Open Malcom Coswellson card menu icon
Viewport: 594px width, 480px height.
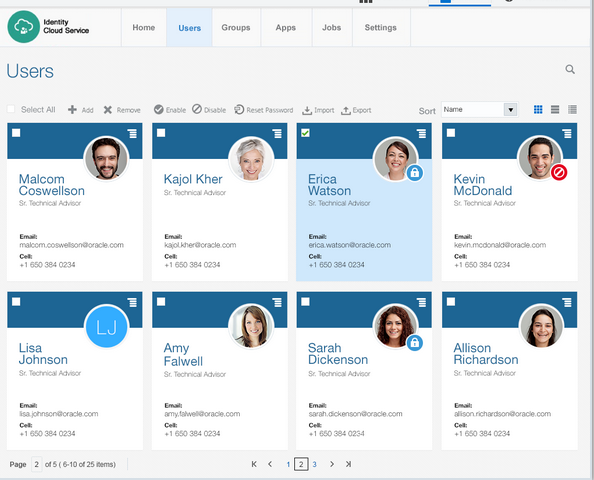coord(132,133)
